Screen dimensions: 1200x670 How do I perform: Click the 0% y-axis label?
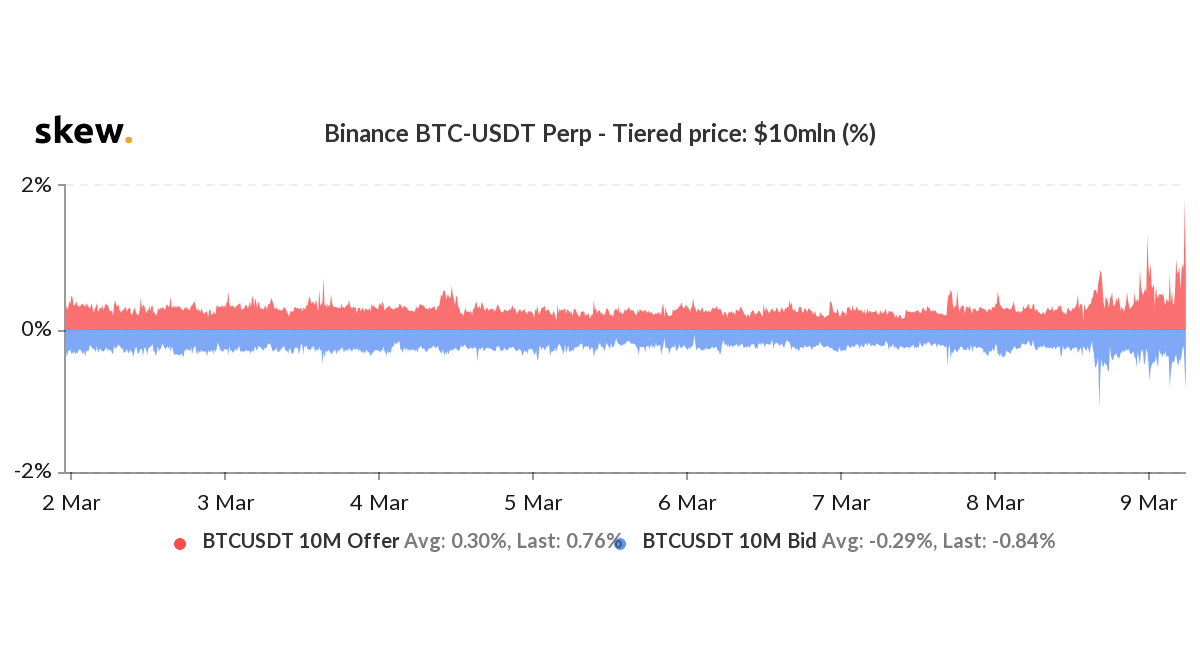click(x=38, y=330)
